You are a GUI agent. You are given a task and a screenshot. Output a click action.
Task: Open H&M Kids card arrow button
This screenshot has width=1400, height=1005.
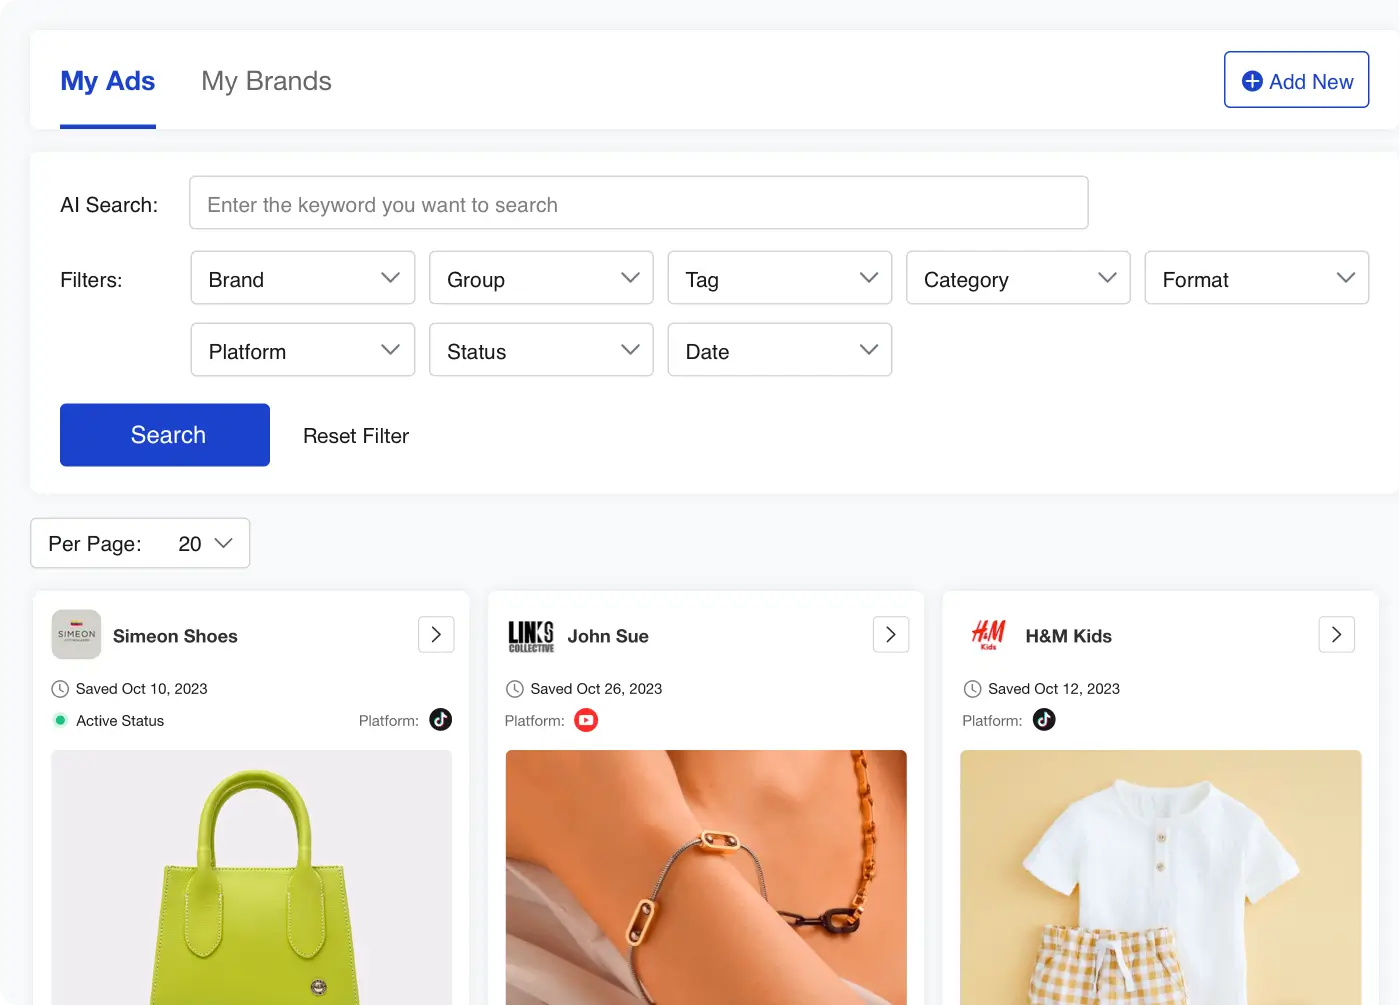[x=1336, y=635]
